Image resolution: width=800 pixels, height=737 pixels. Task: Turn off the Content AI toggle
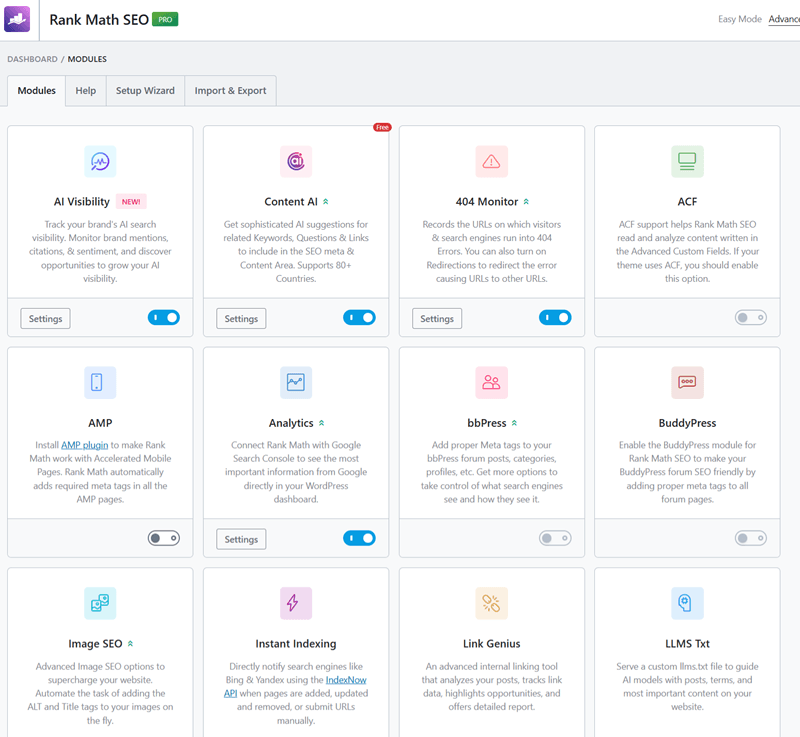359,318
